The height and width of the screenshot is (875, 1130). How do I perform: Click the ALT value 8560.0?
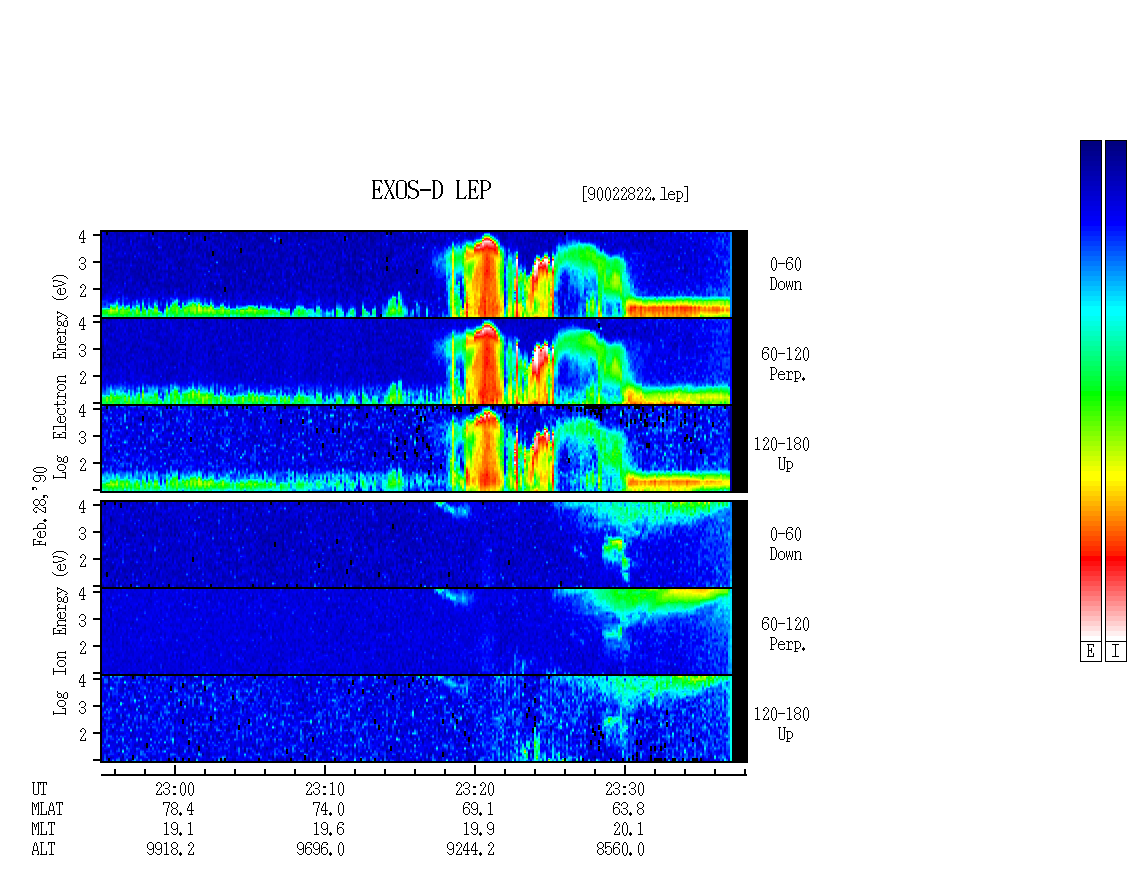620,850
